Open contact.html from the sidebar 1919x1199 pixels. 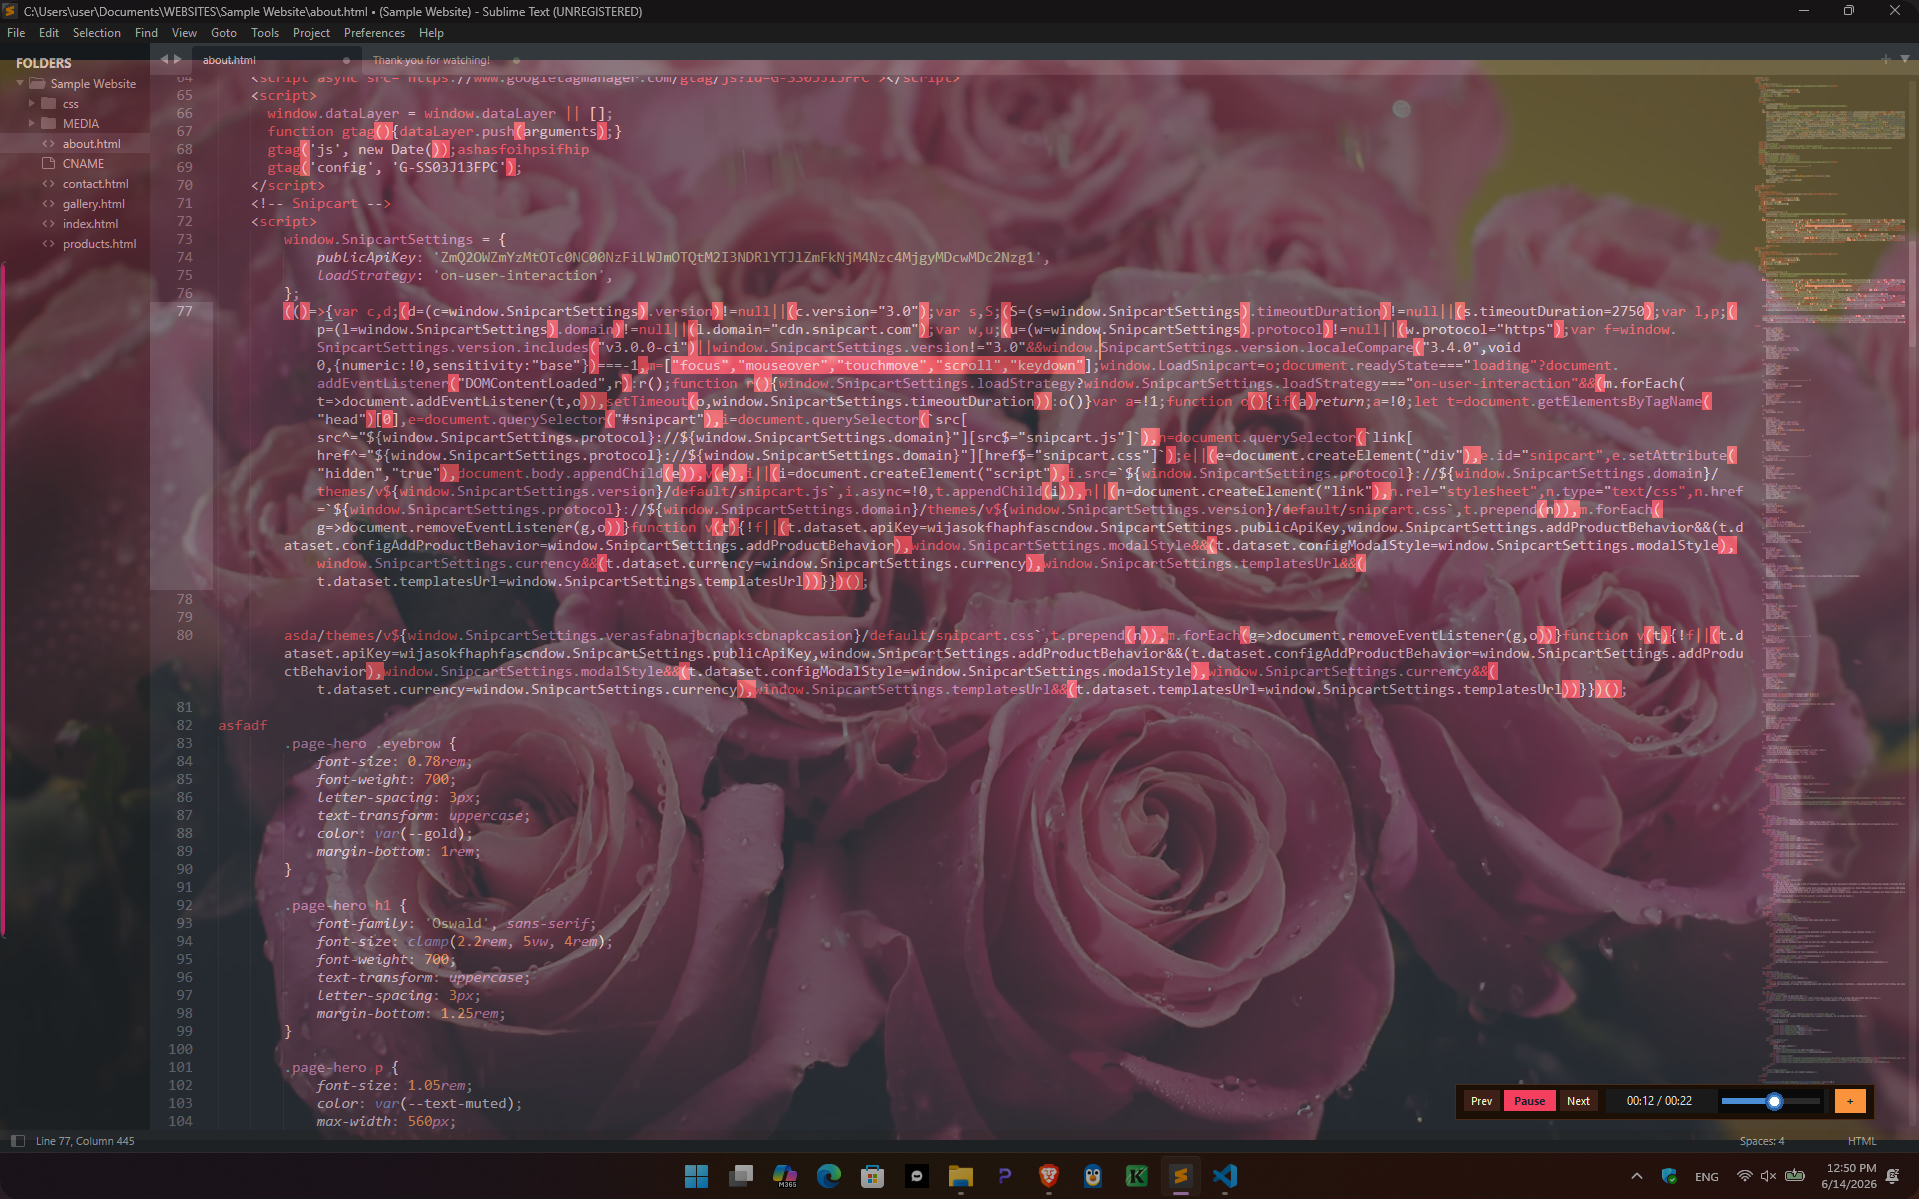tap(95, 184)
